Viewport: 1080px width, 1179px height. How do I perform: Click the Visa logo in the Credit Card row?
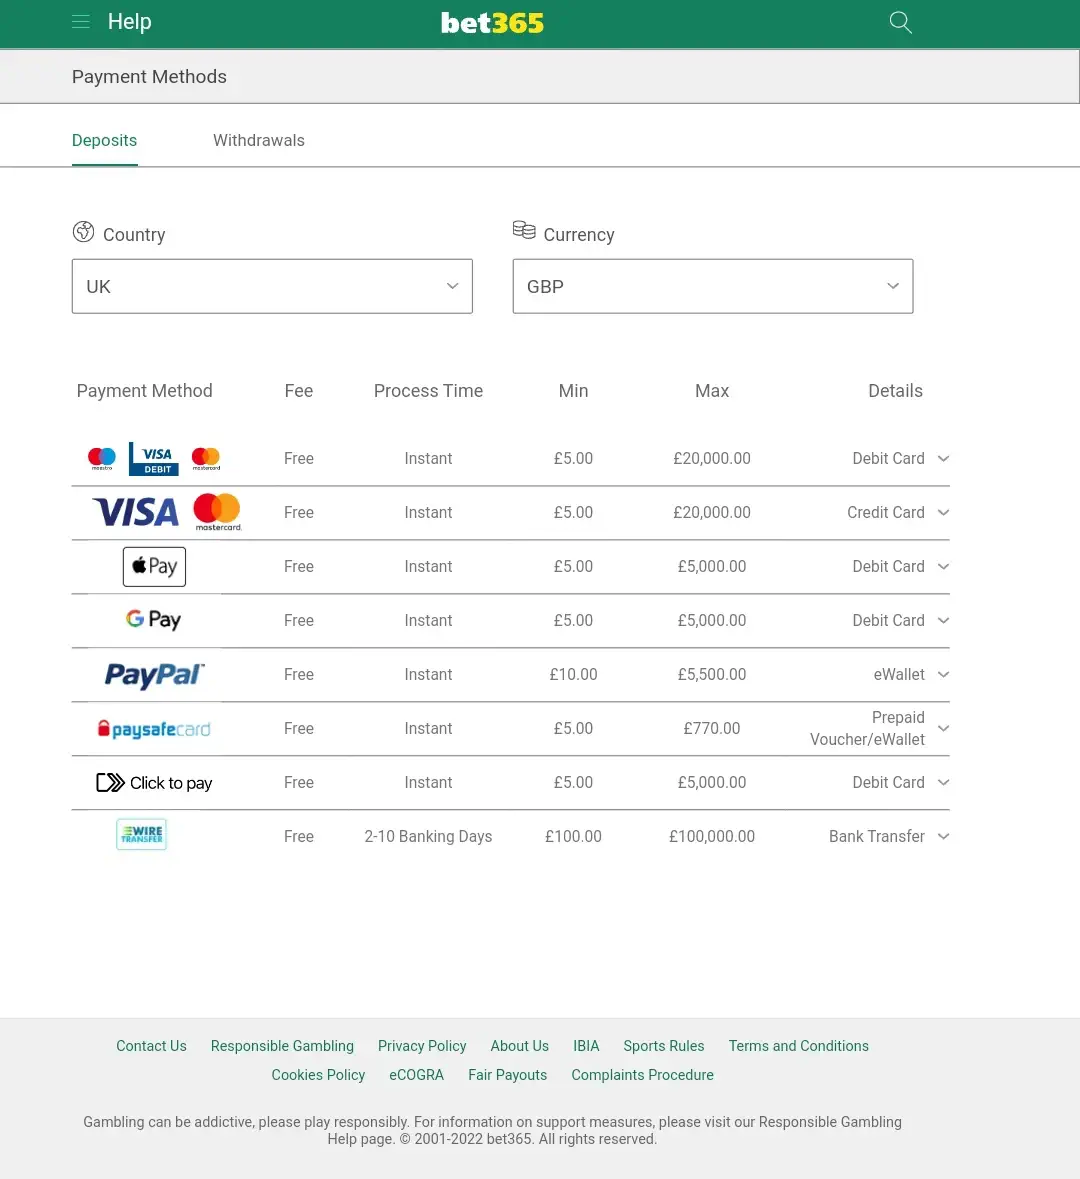coord(134,511)
